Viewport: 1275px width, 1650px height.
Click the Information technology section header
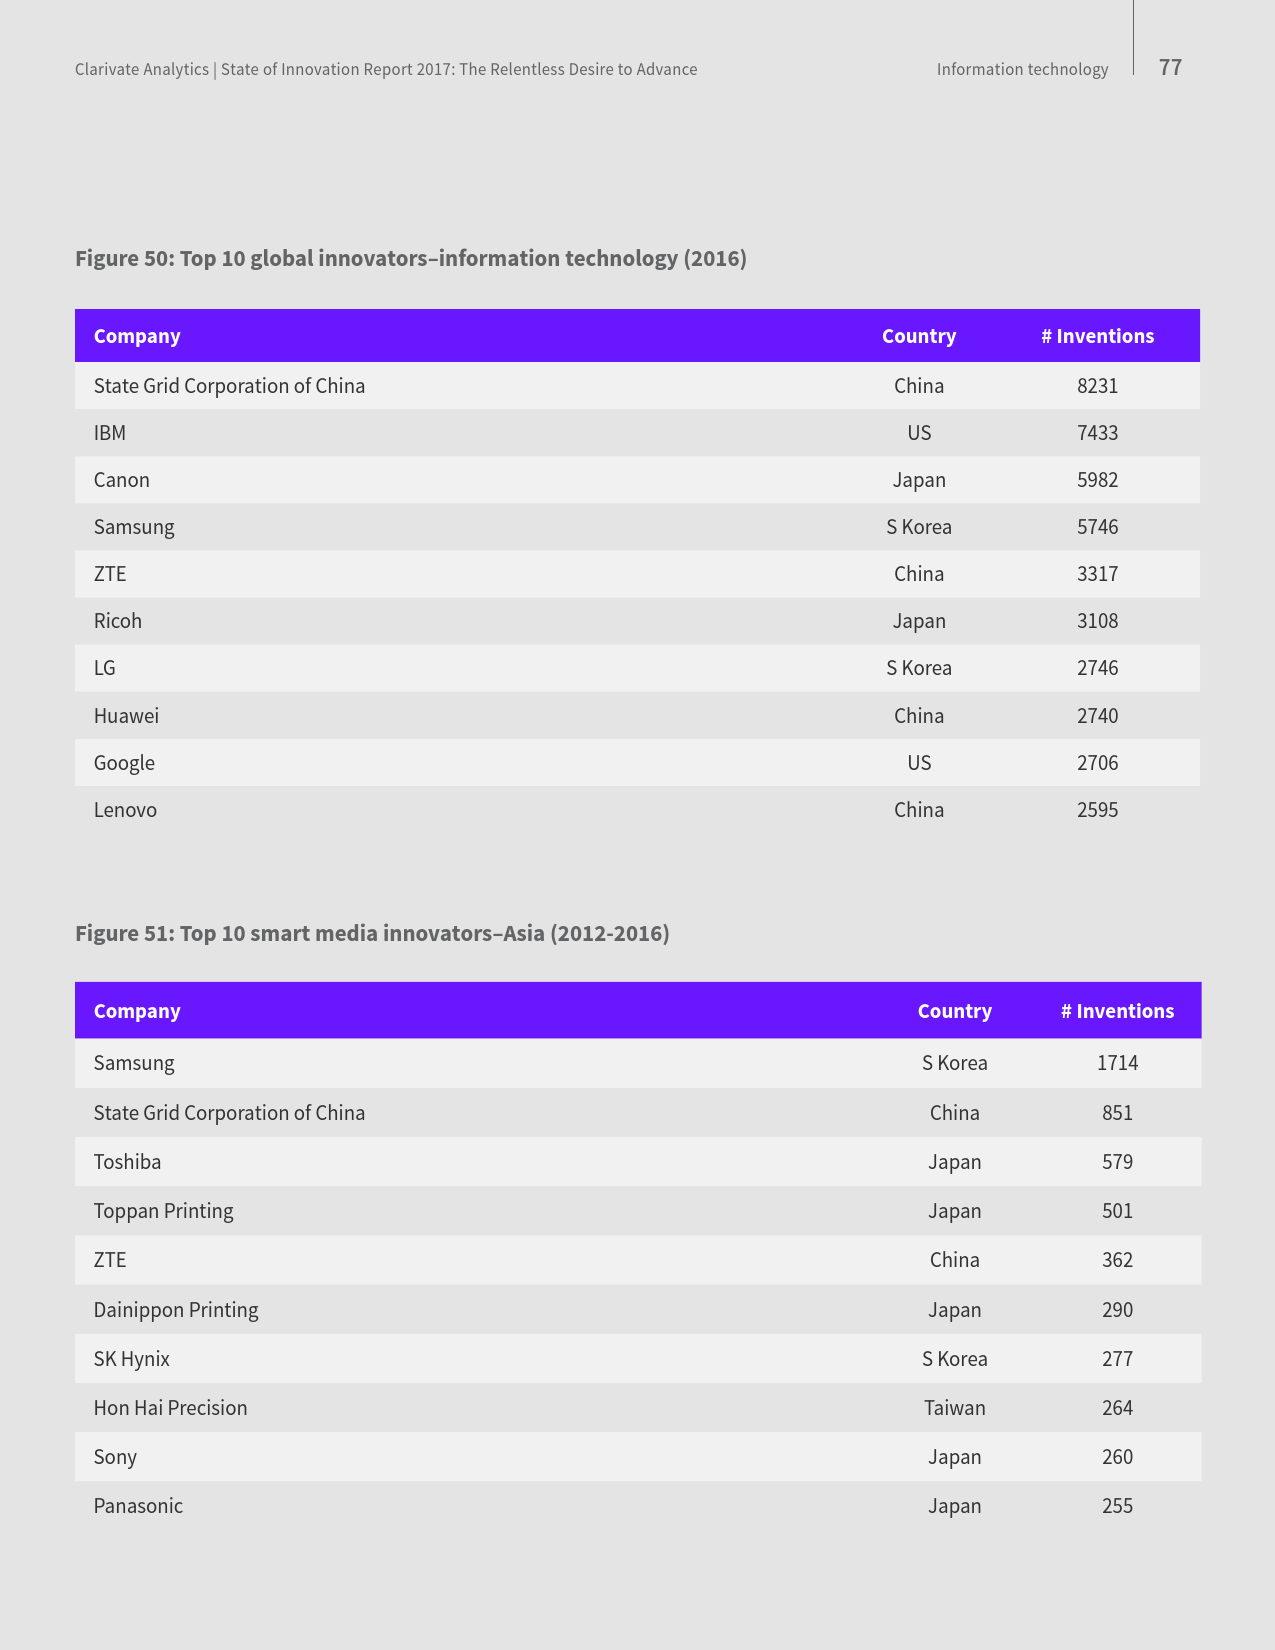pyautogui.click(x=1022, y=69)
